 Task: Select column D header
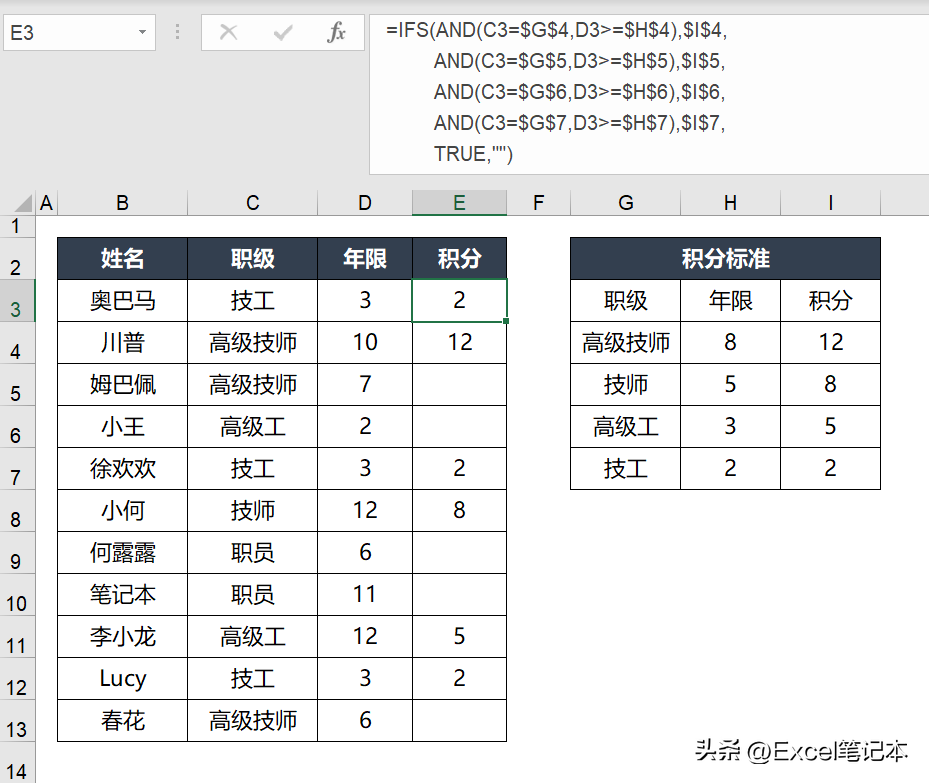coord(365,203)
